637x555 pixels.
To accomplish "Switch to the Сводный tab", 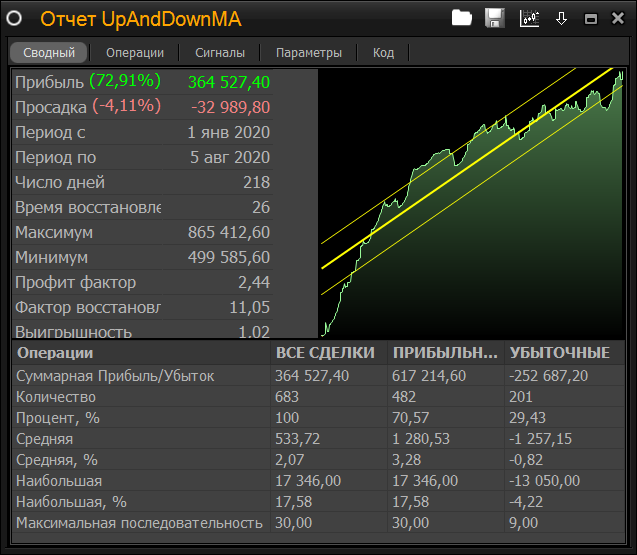I will point(49,53).
